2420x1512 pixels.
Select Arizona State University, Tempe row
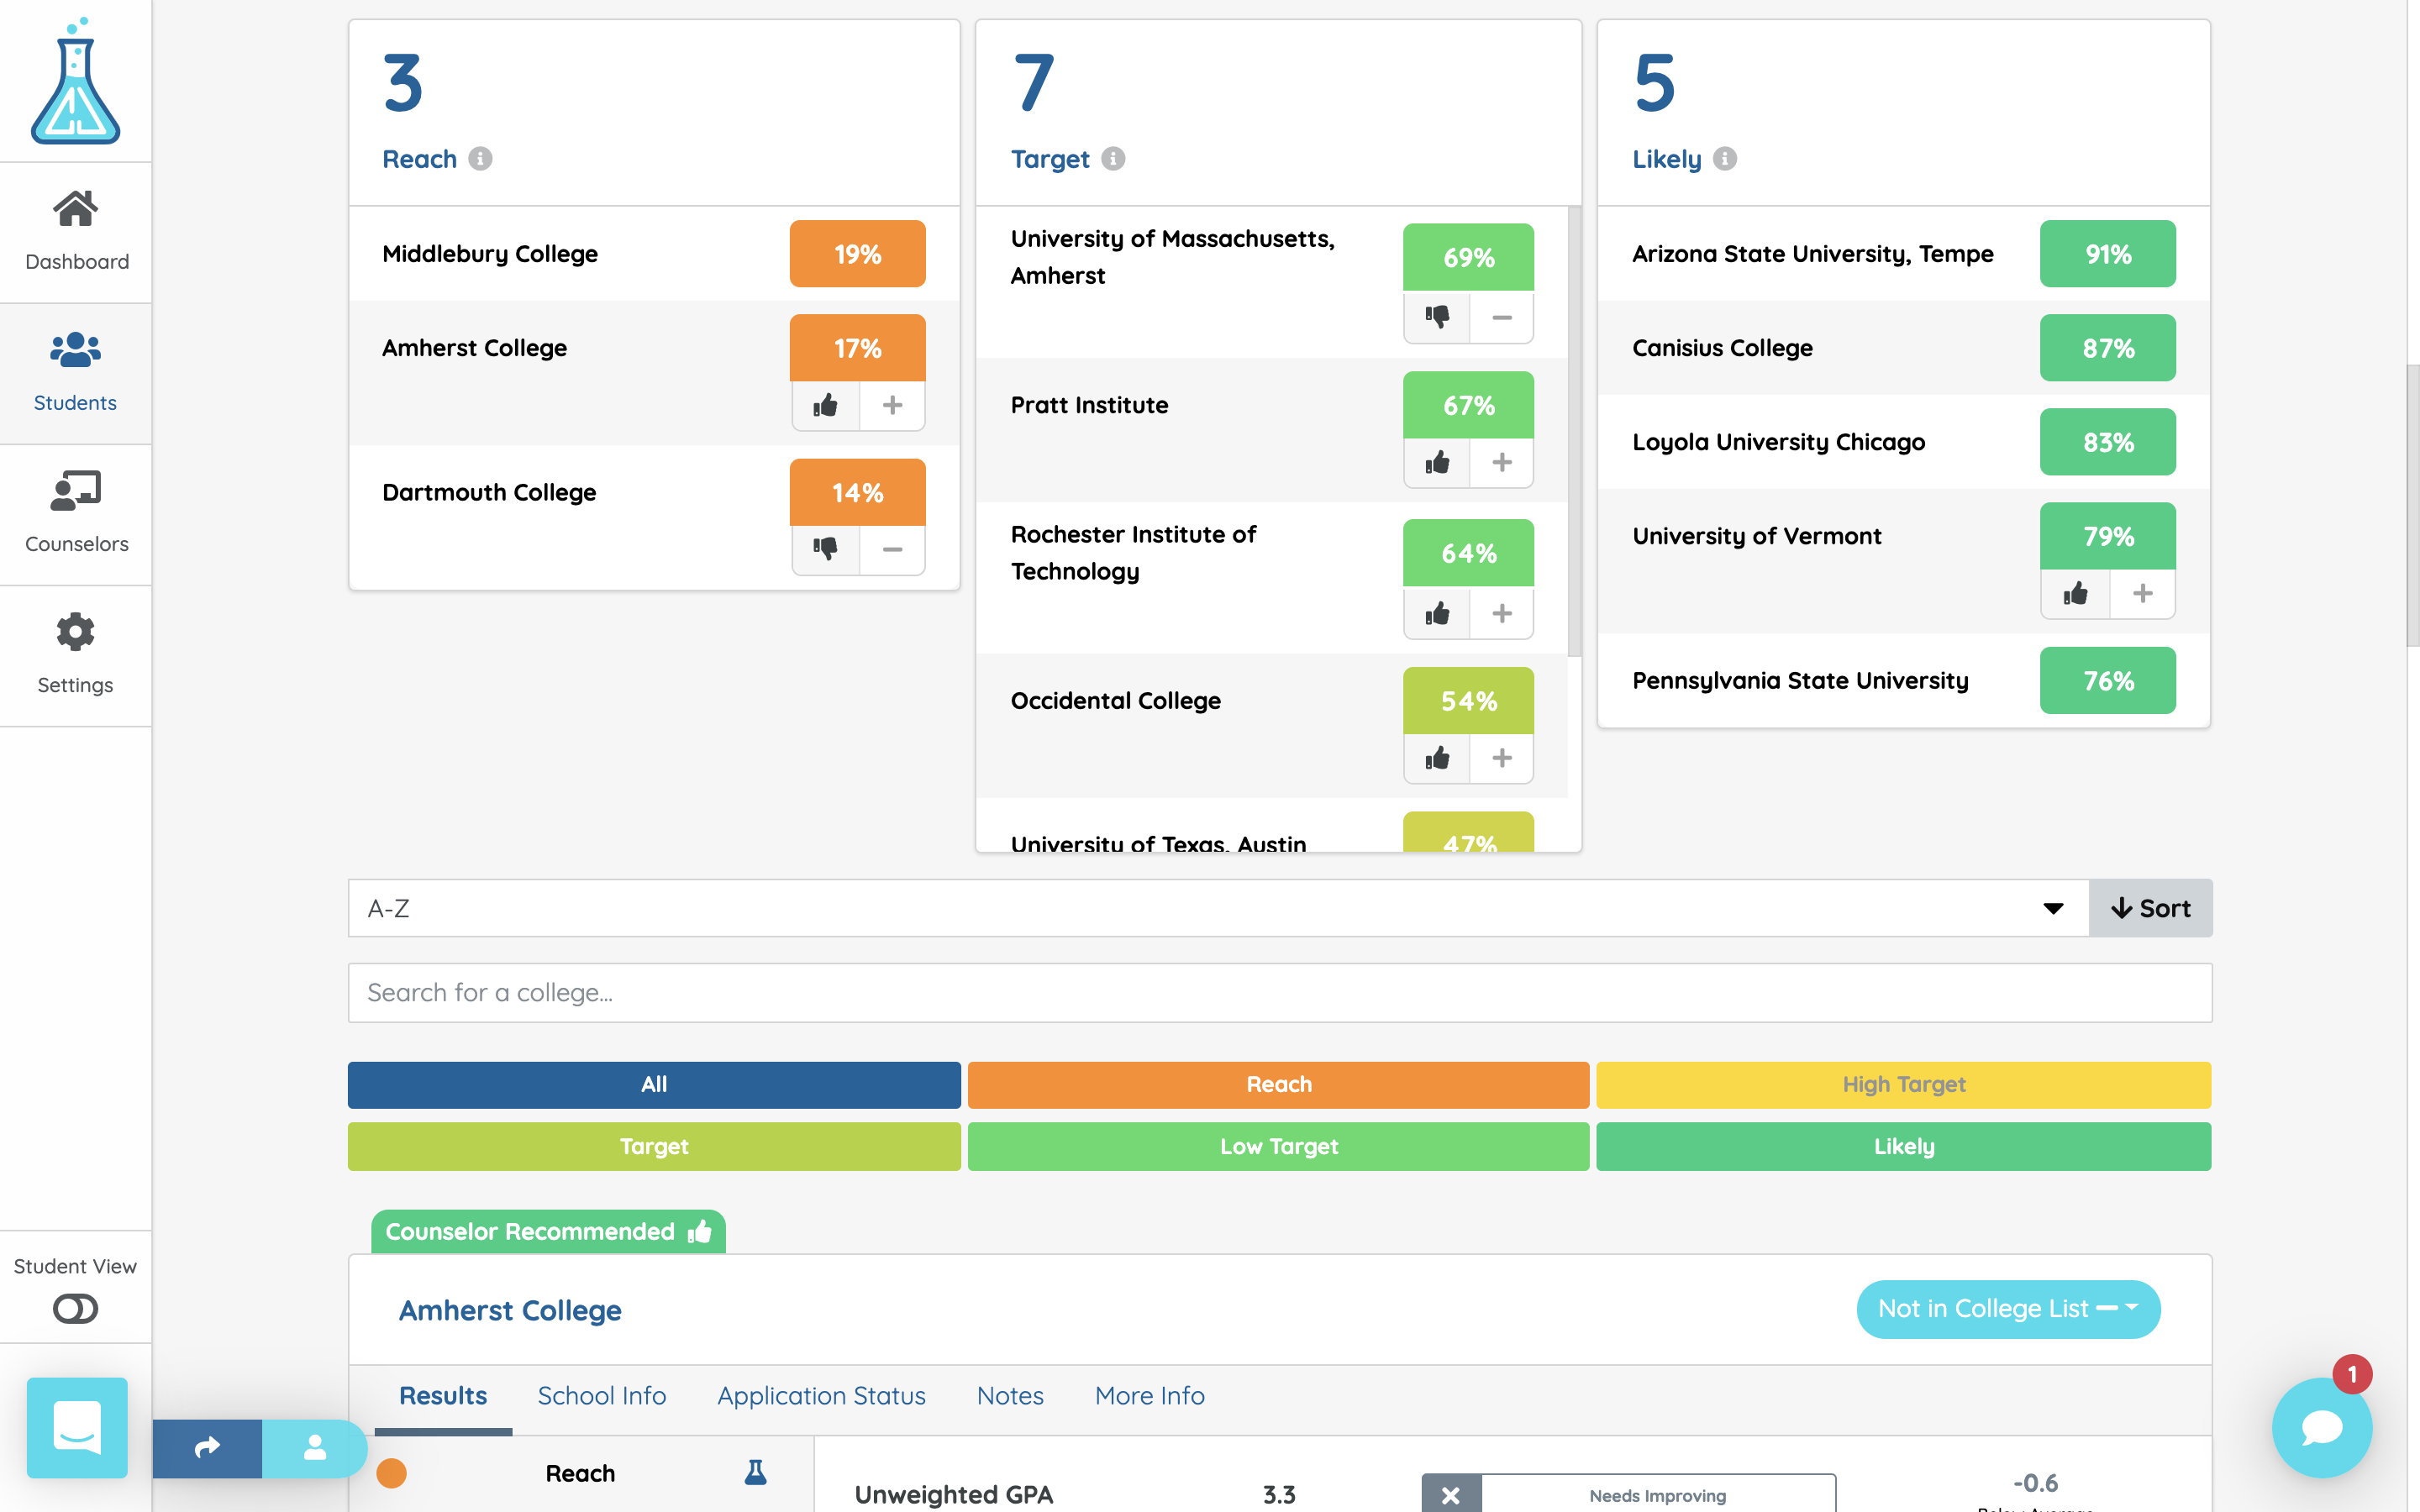coord(1903,254)
